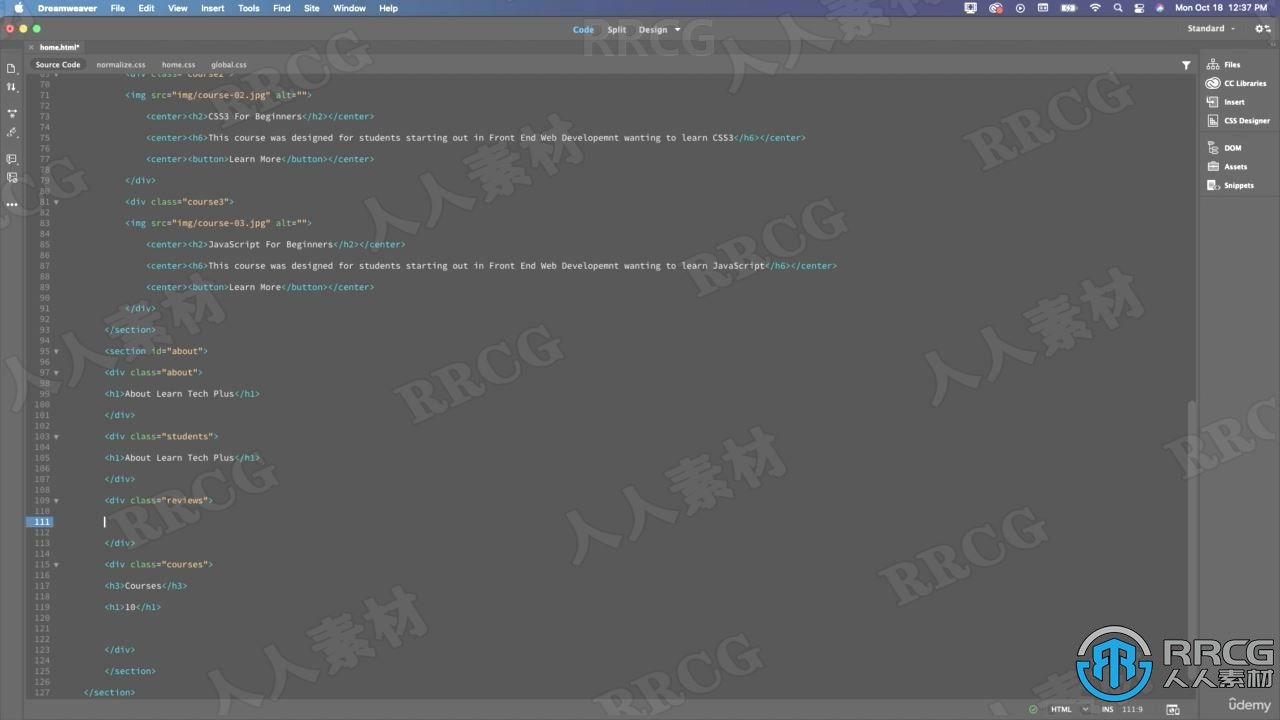Select the home.html document tab

[59, 47]
